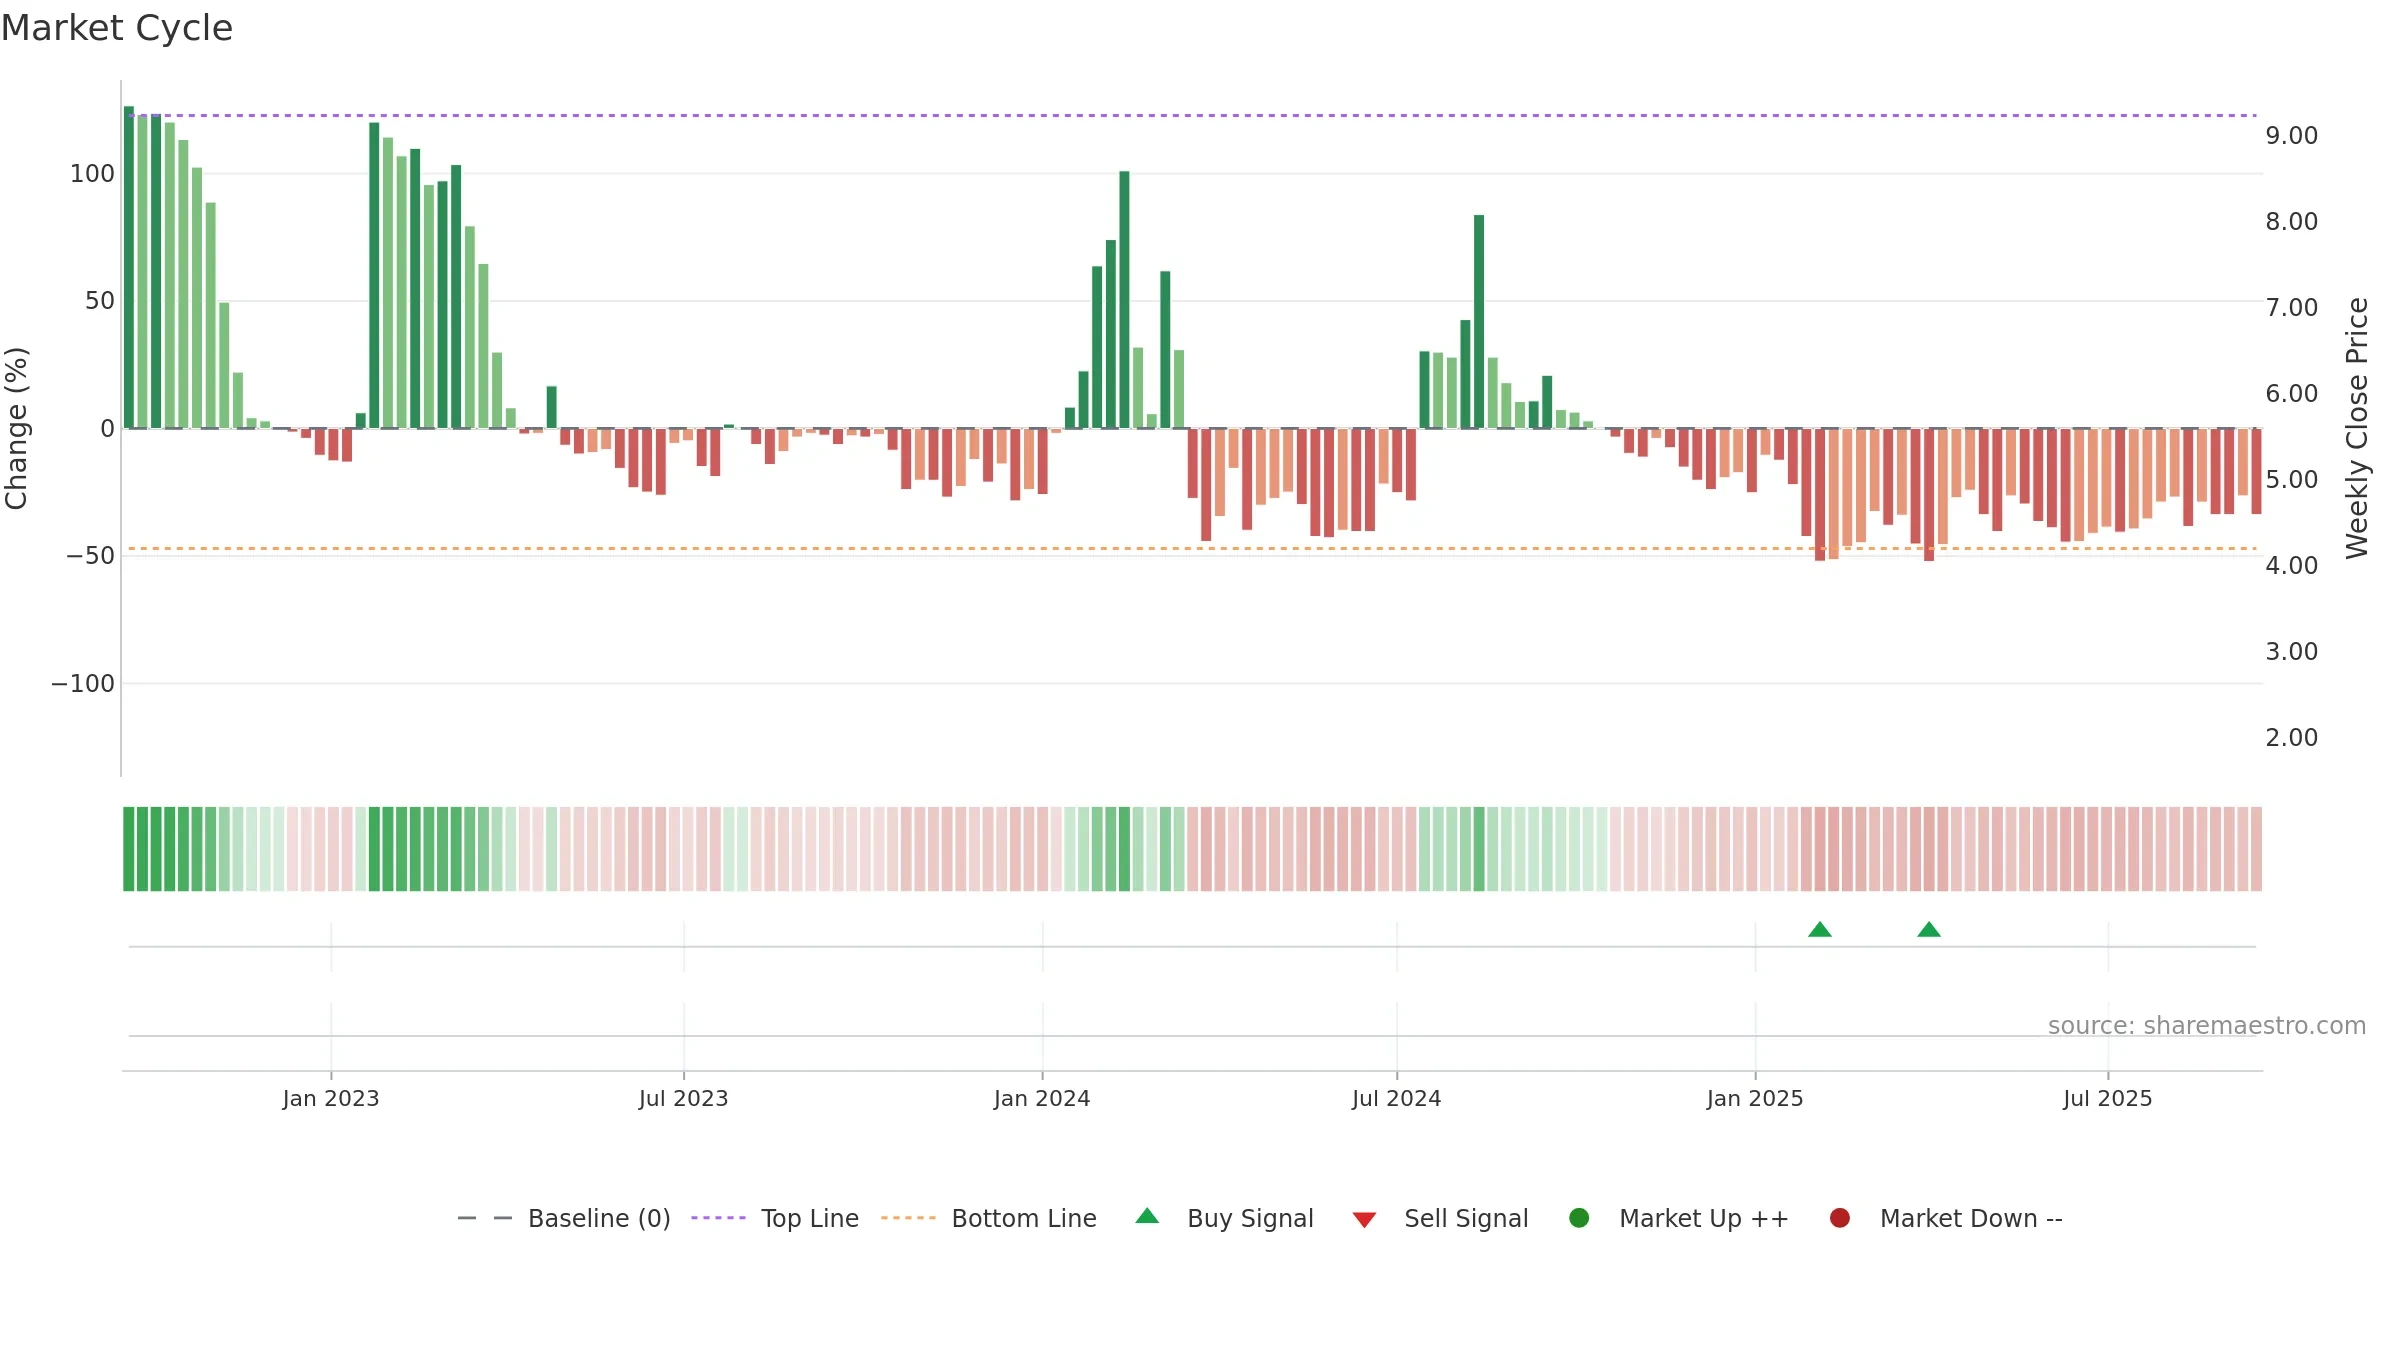Click the Jul 2024 axis label
The height and width of the screenshot is (1350, 2400).
(x=1397, y=1099)
